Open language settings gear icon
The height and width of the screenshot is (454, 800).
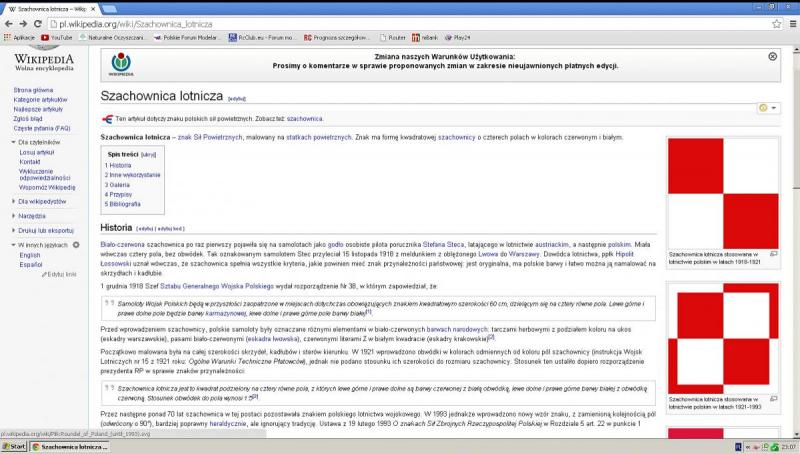74,245
